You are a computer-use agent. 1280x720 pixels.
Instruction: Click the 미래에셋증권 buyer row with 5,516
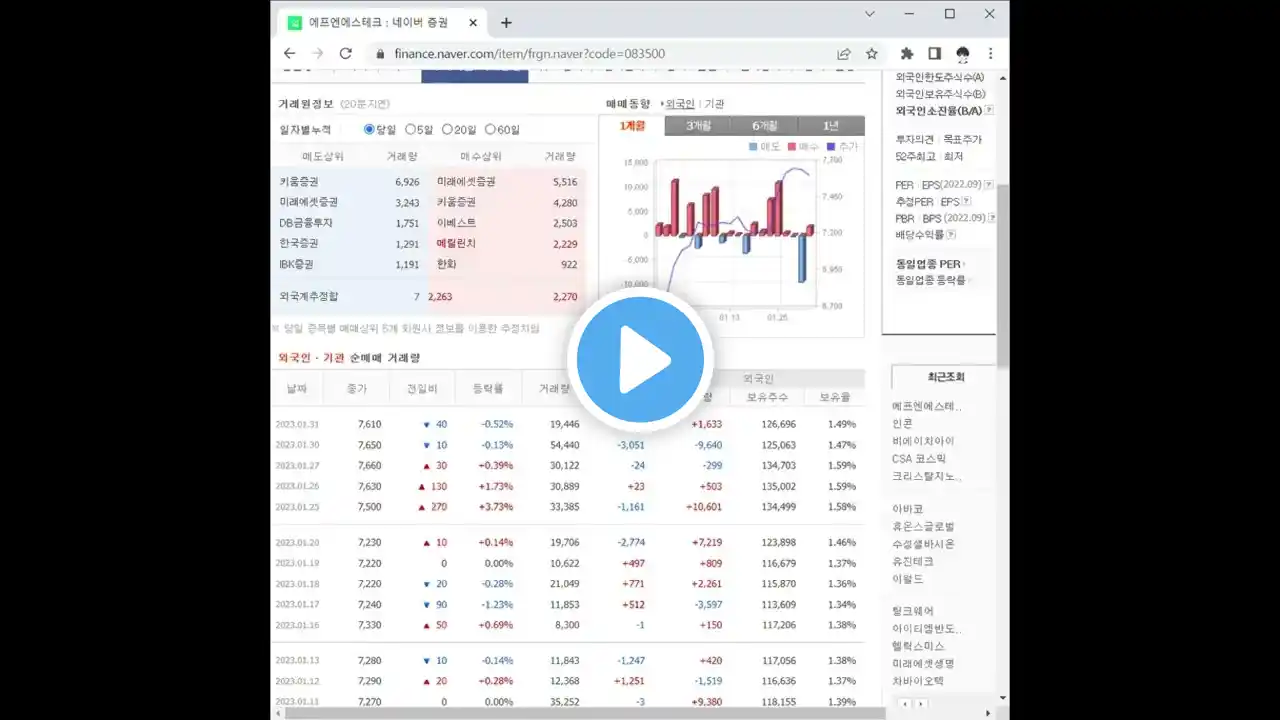point(508,182)
